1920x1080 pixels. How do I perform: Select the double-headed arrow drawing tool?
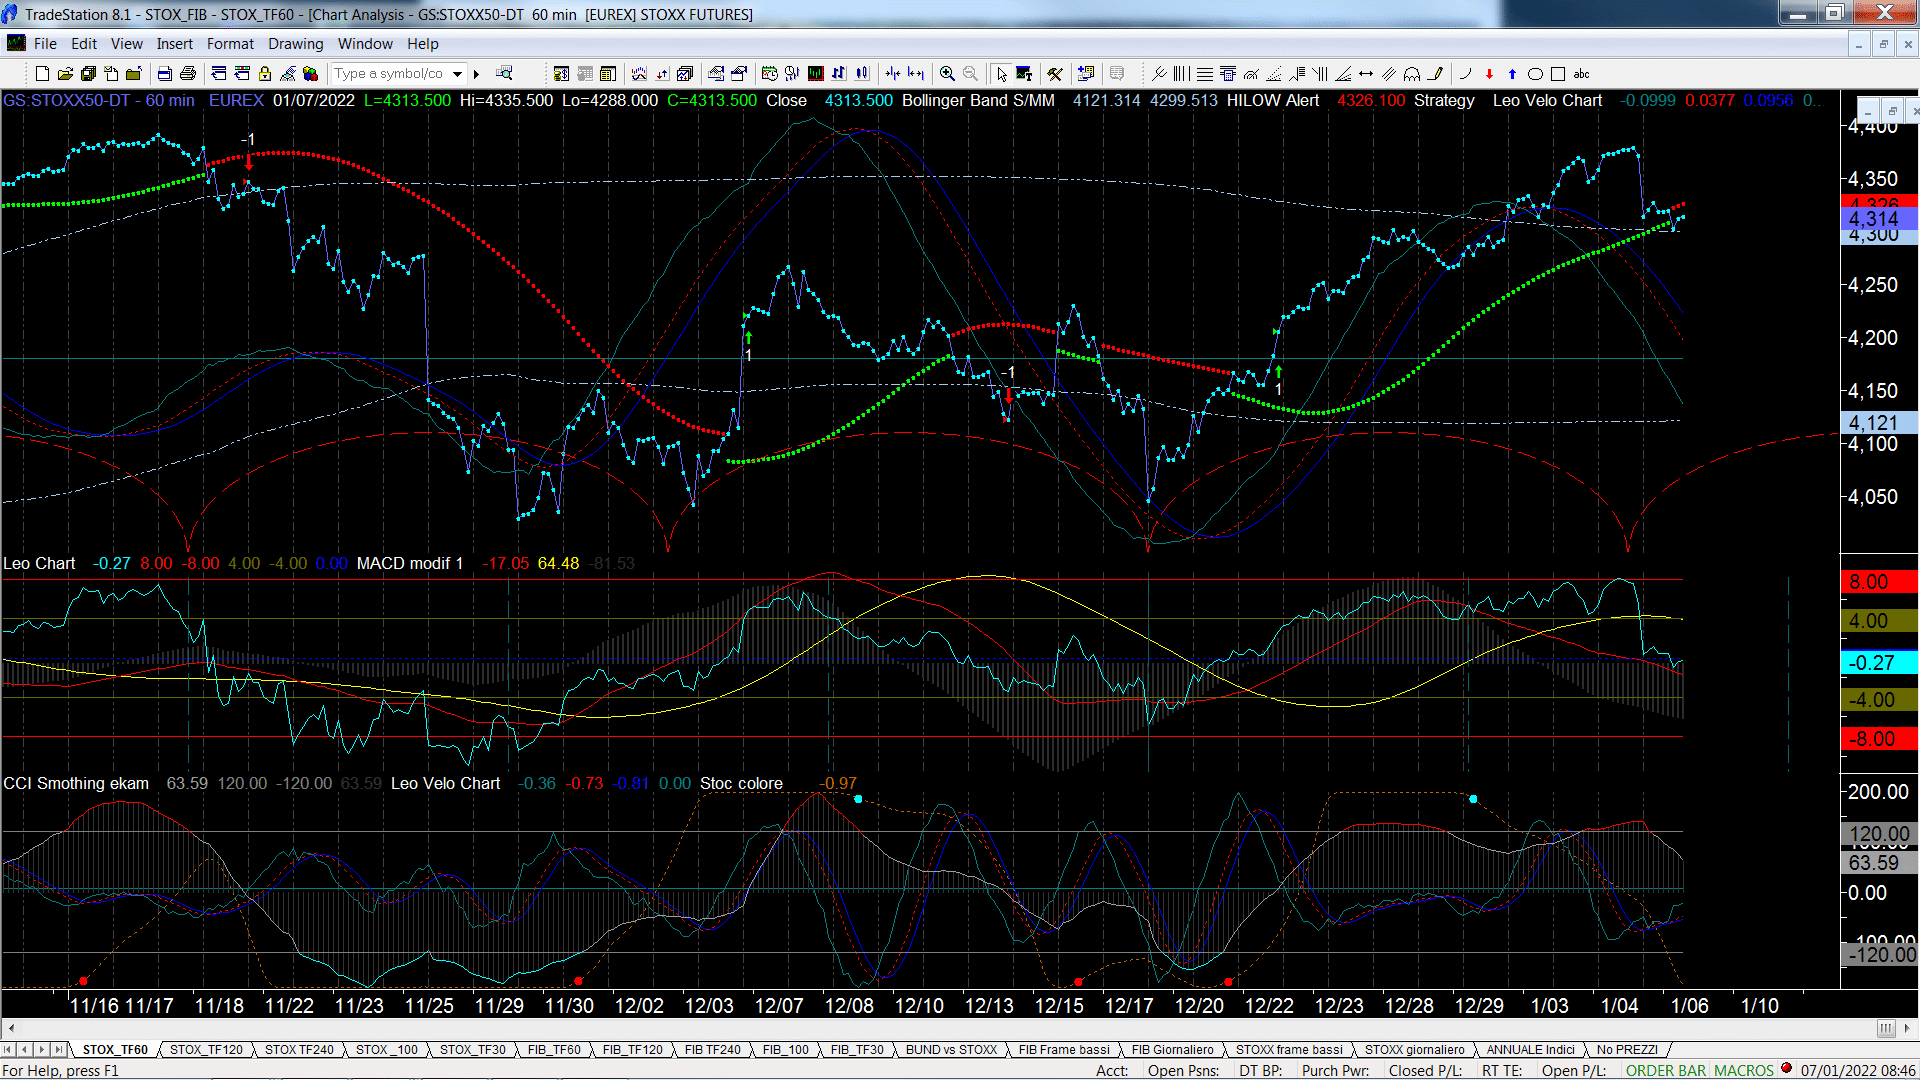1366,73
